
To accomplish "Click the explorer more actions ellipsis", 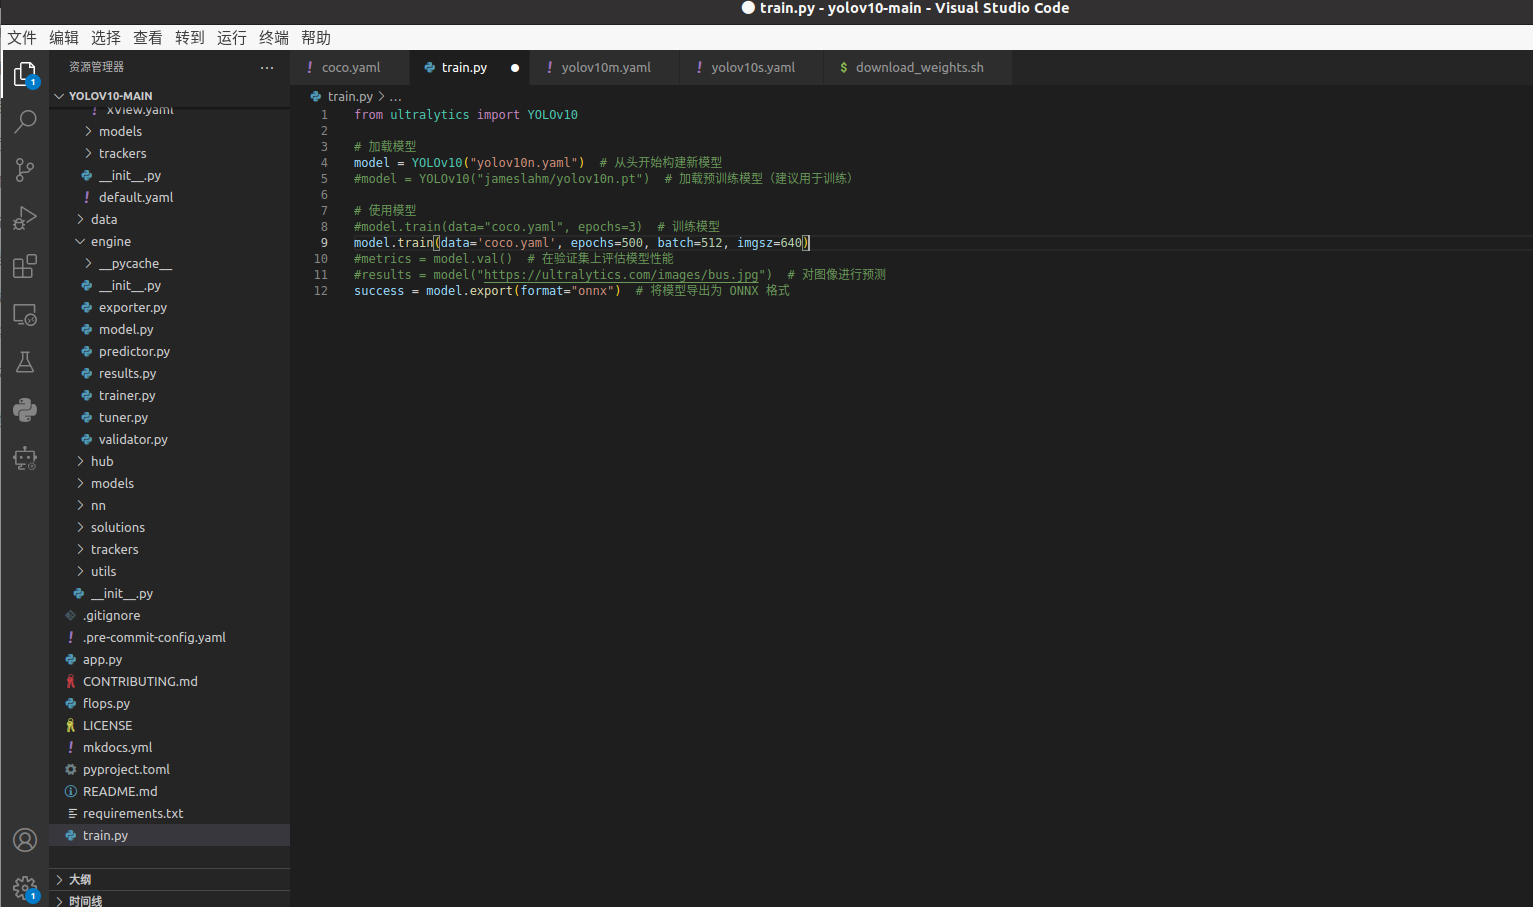I will click(267, 68).
